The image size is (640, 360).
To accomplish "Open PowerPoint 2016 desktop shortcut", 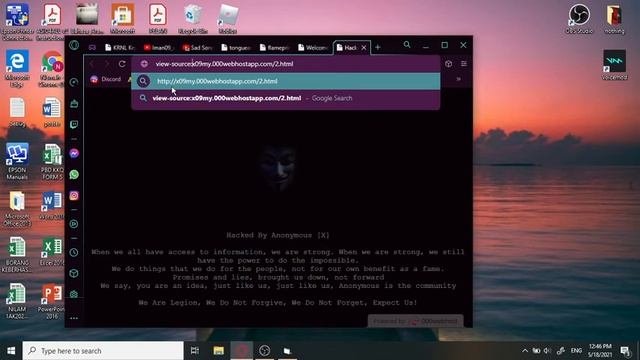I will pos(51,302).
